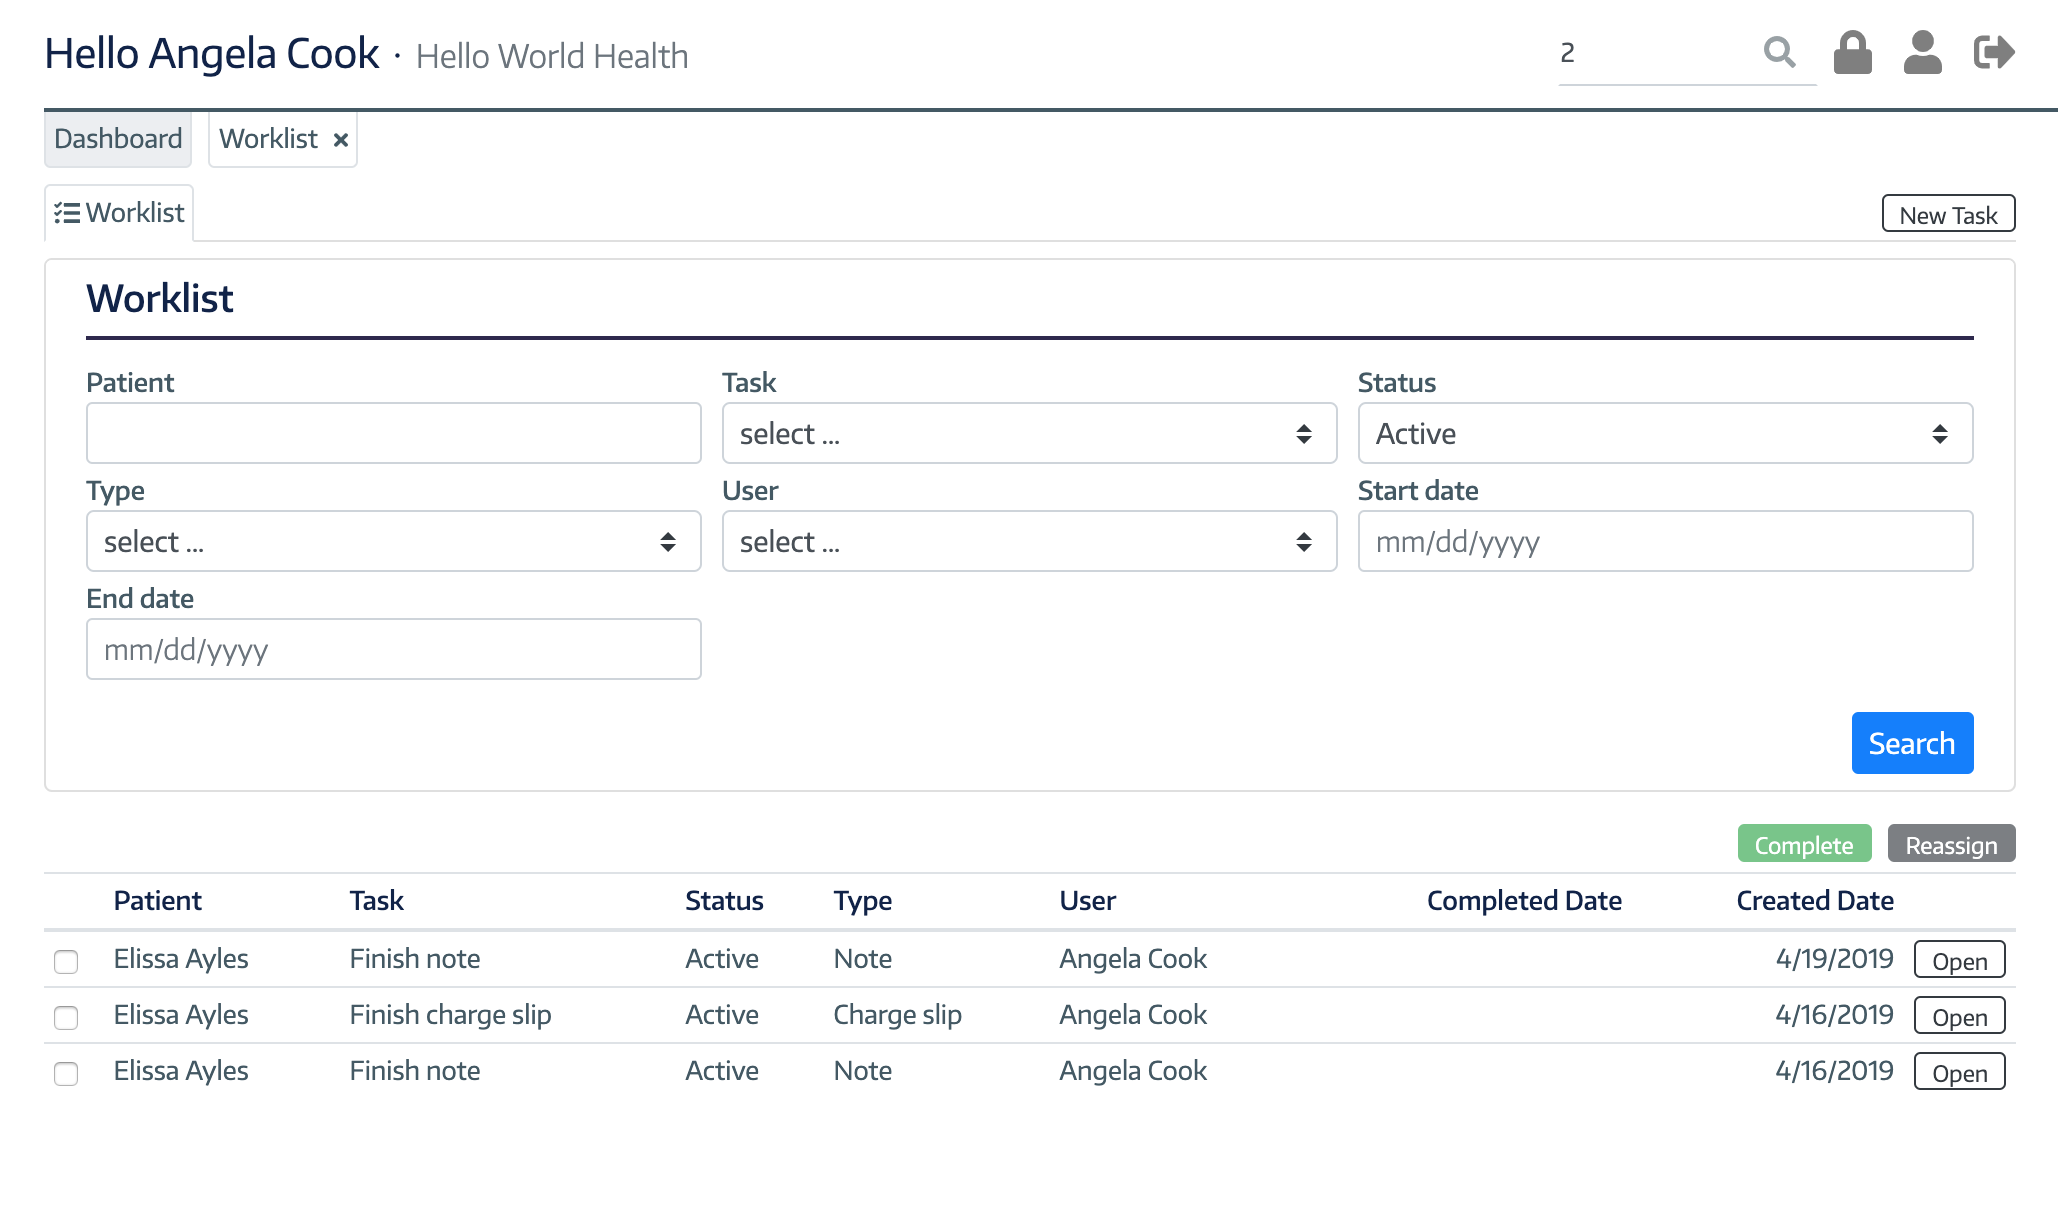The width and height of the screenshot is (2058, 1210).
Task: Click the Worklist list icon on the tab
Action: click(x=67, y=212)
